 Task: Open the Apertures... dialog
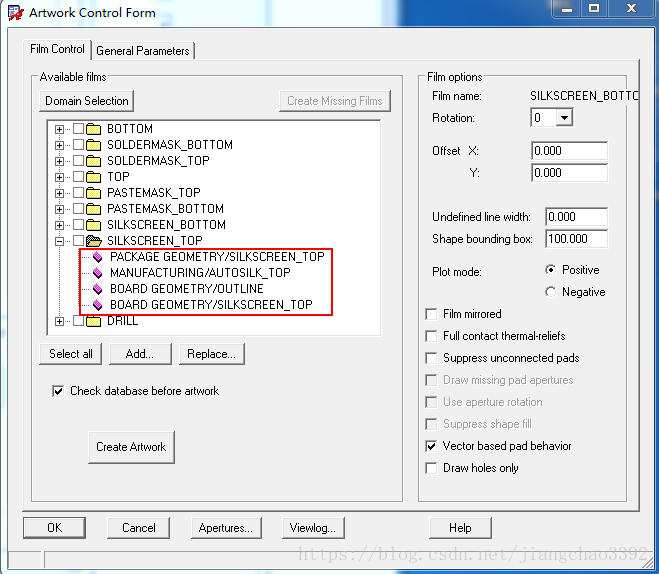tap(226, 528)
